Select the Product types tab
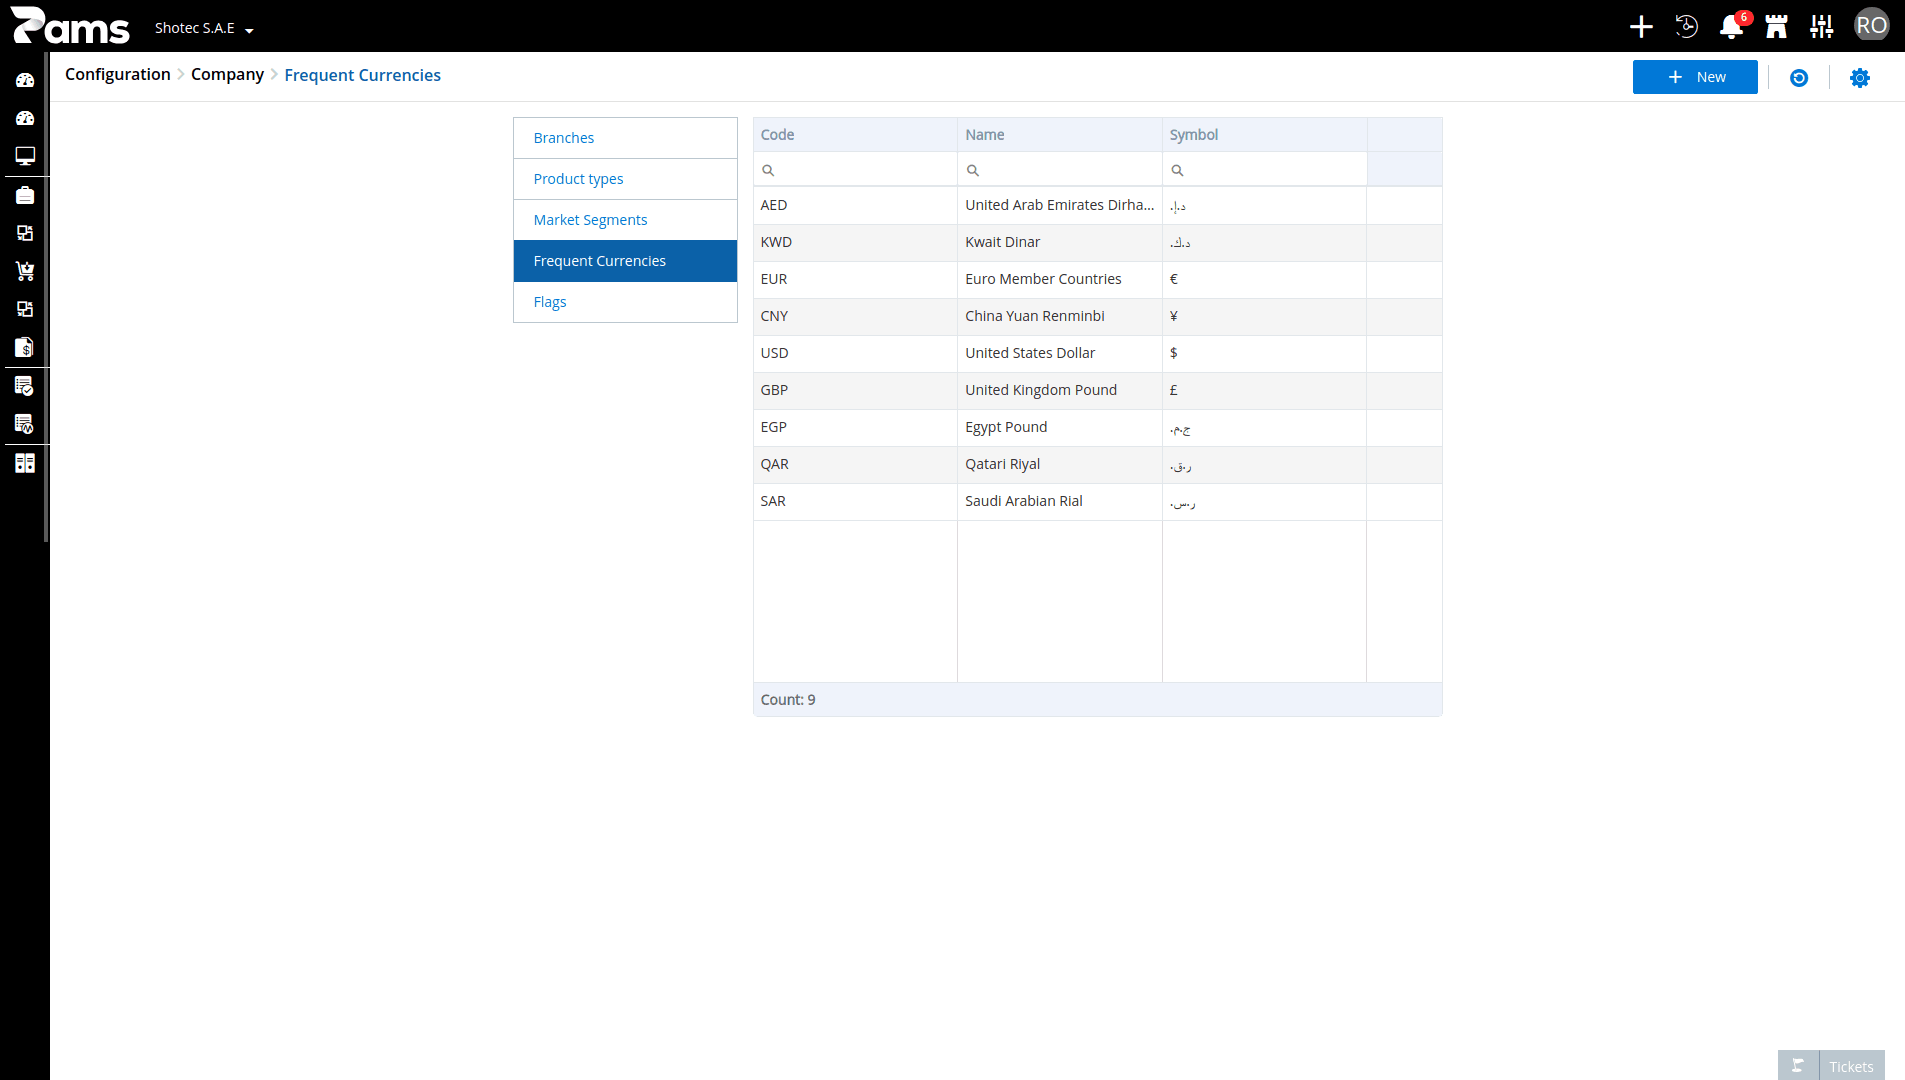 [625, 179]
